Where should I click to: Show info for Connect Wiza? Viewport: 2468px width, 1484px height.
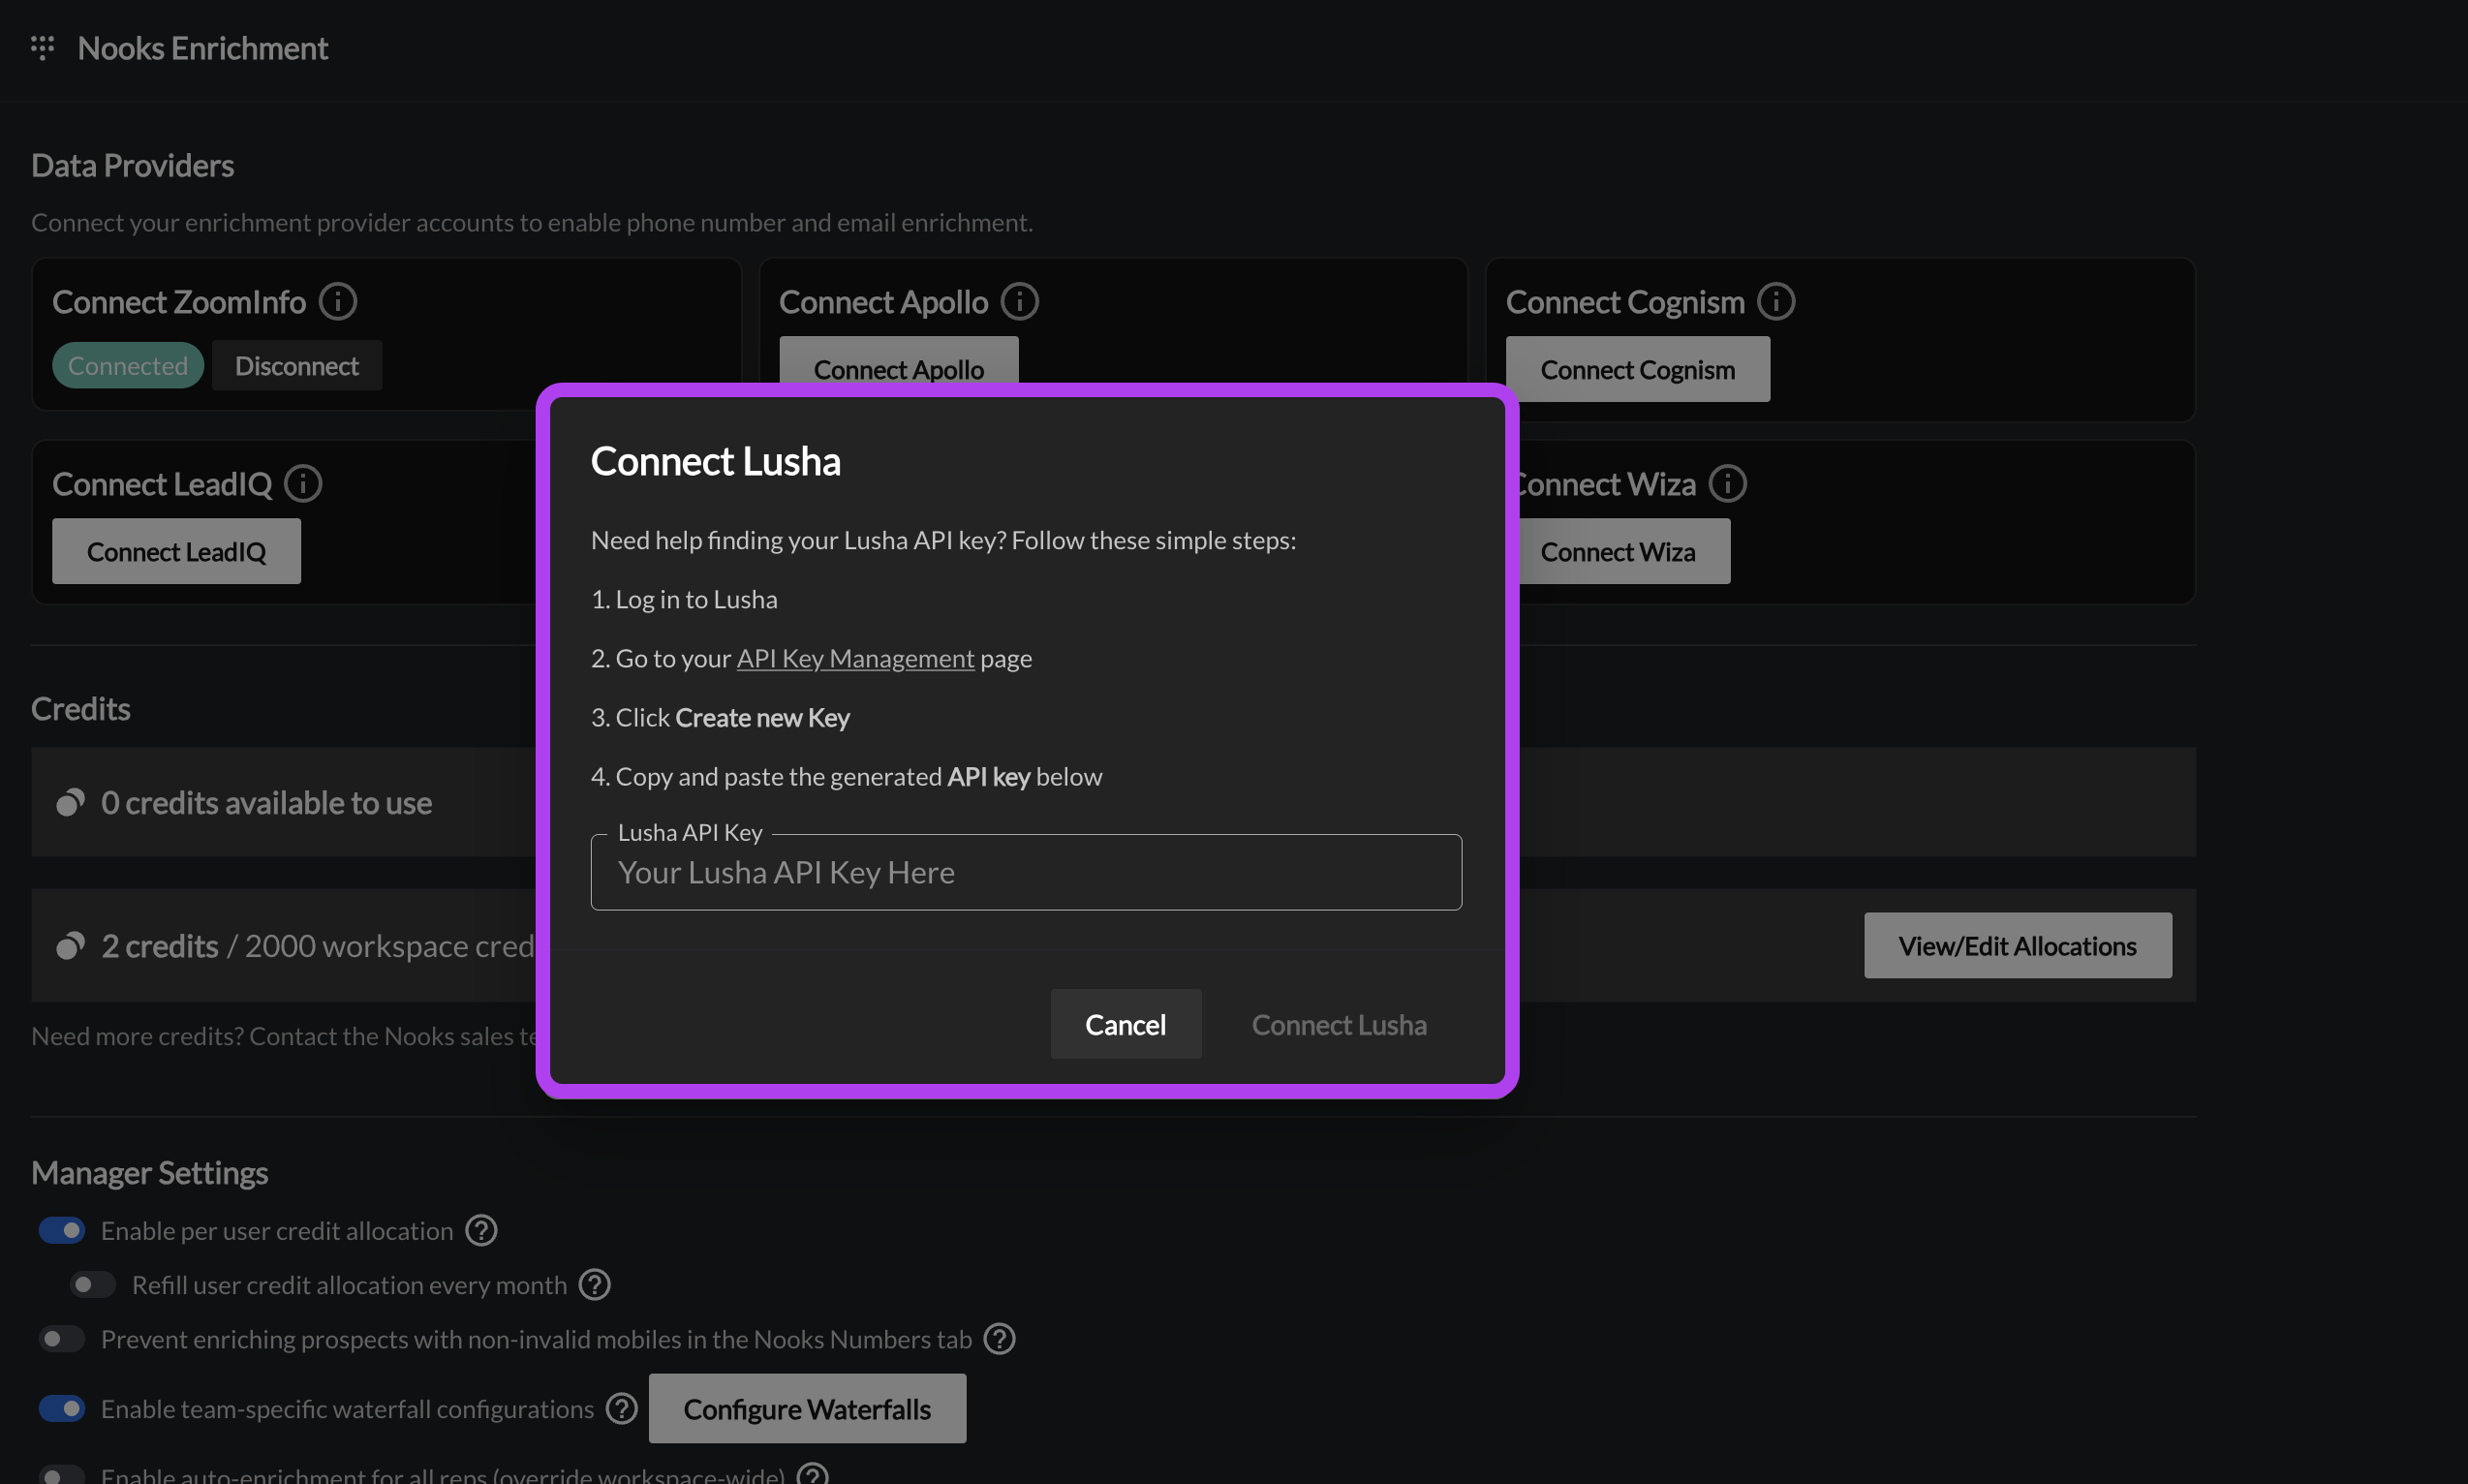pos(1727,483)
